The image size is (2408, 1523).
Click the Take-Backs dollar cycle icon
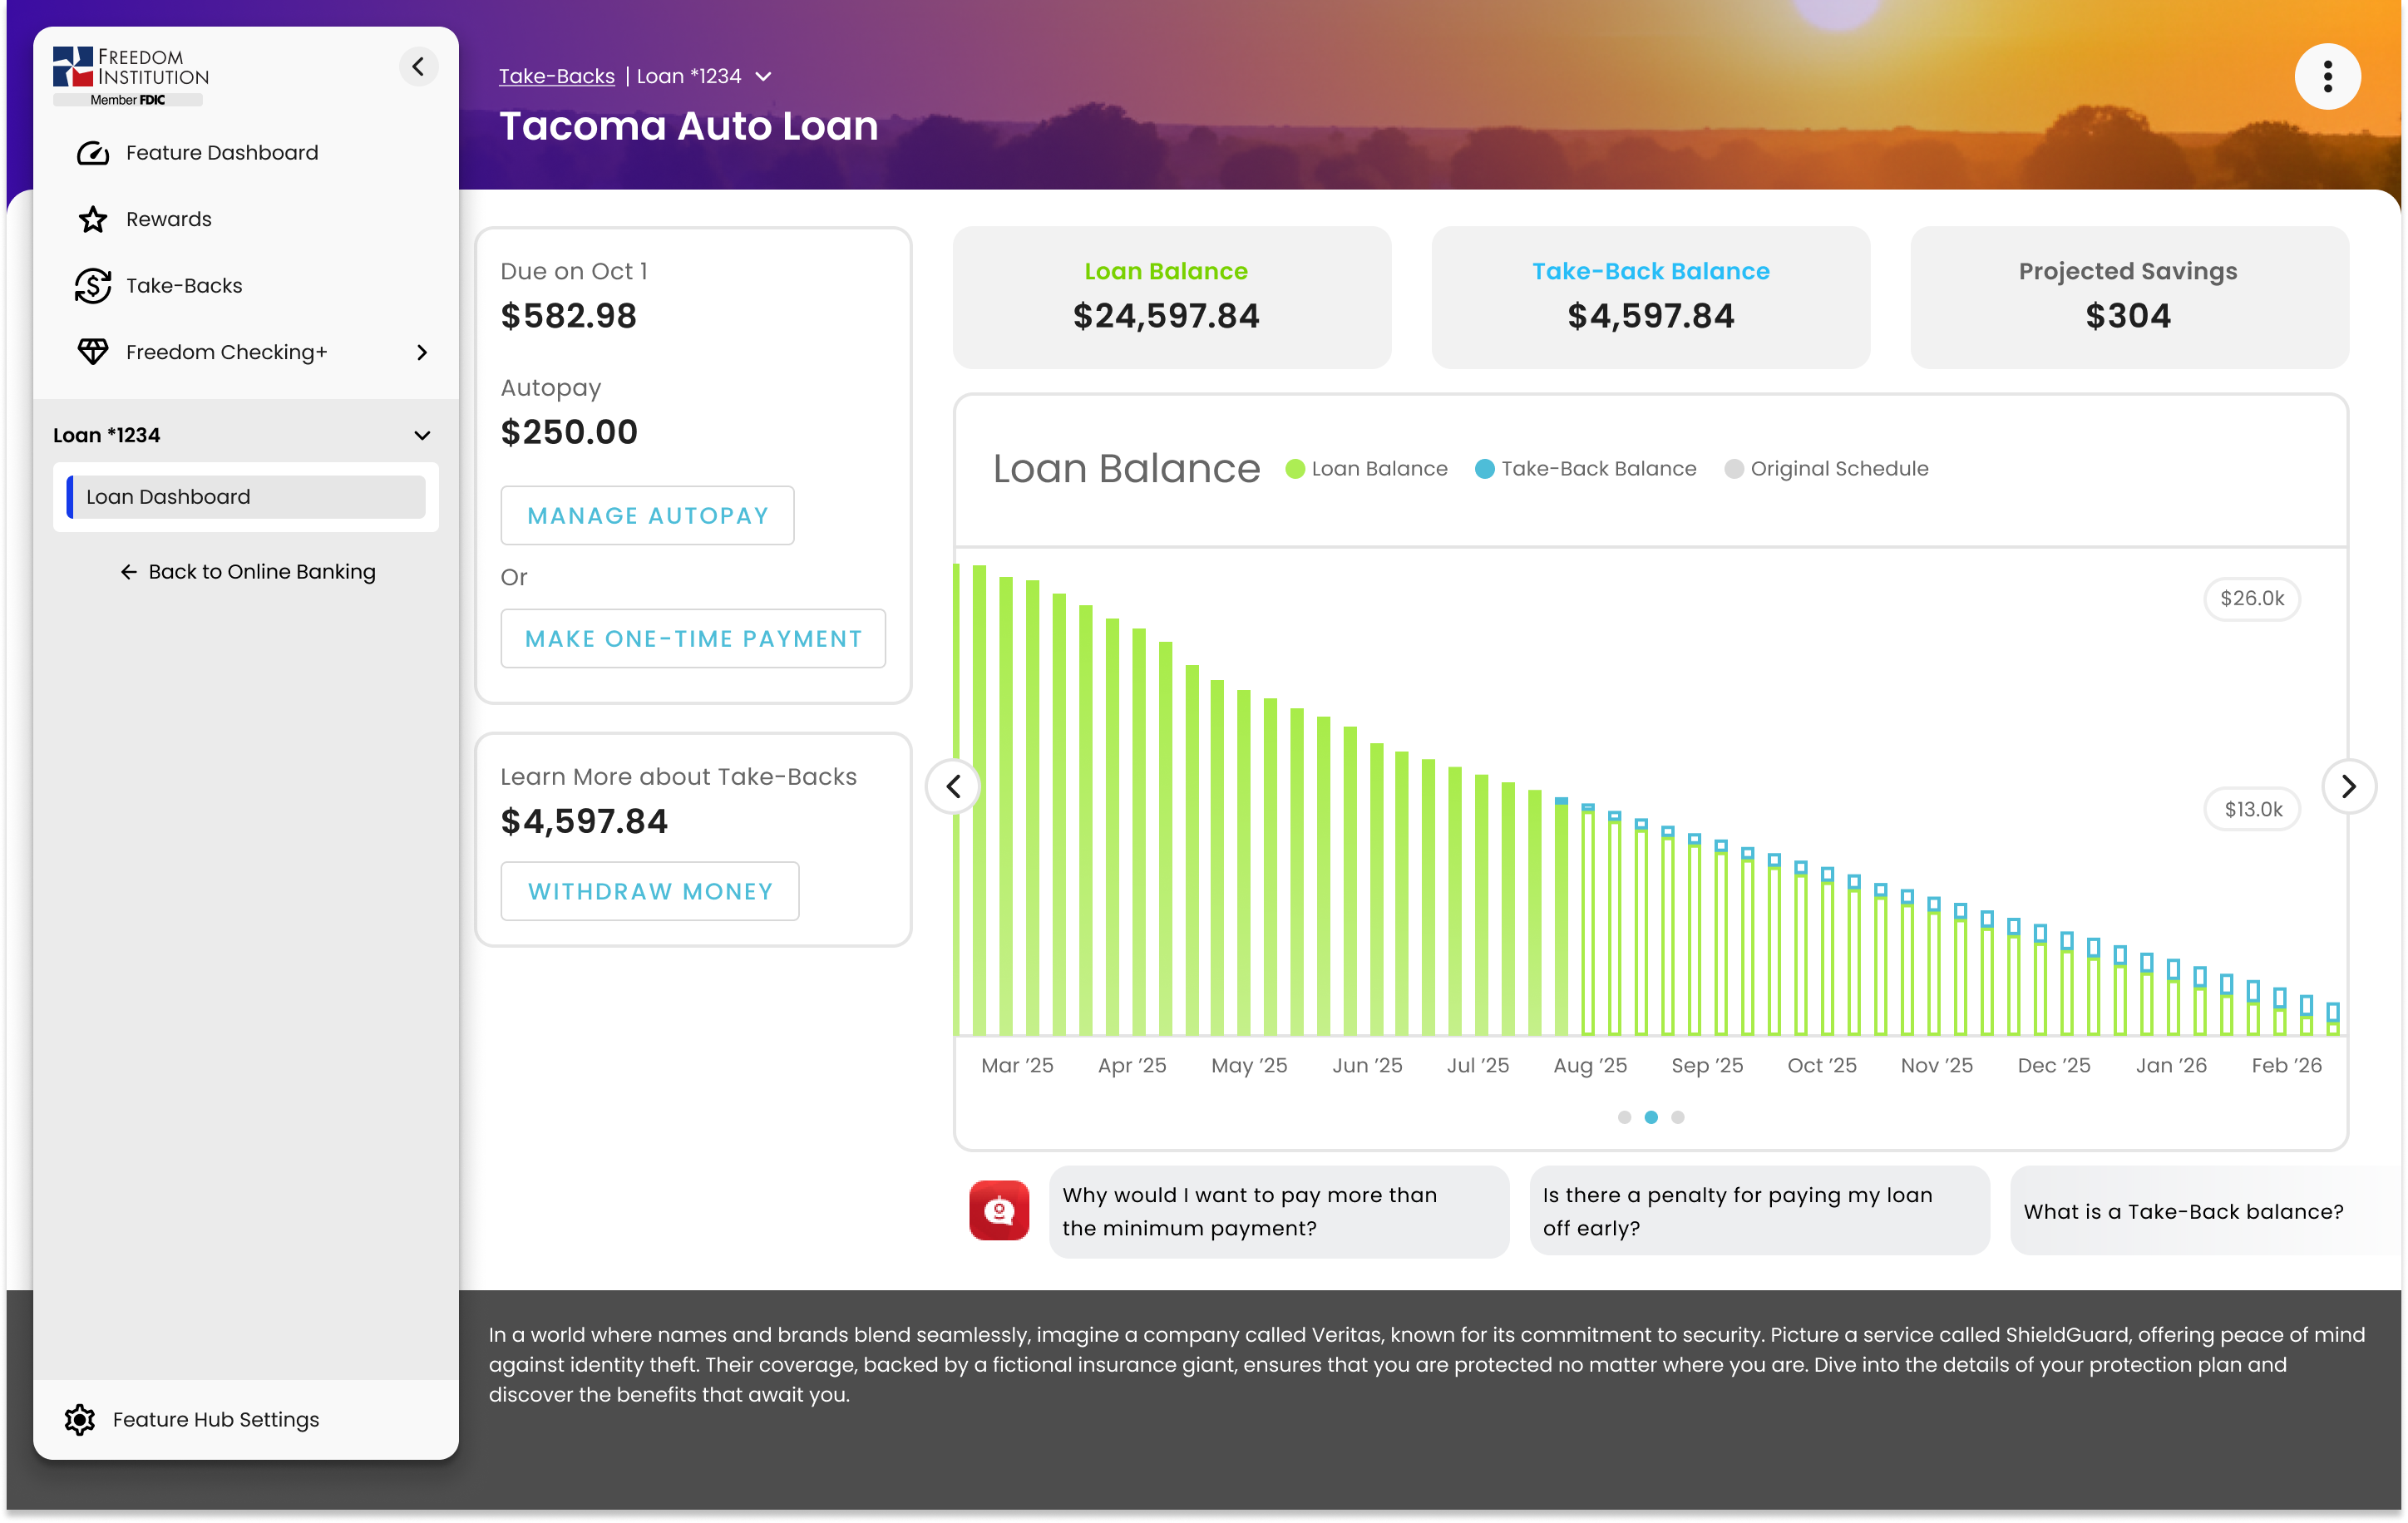click(x=93, y=286)
